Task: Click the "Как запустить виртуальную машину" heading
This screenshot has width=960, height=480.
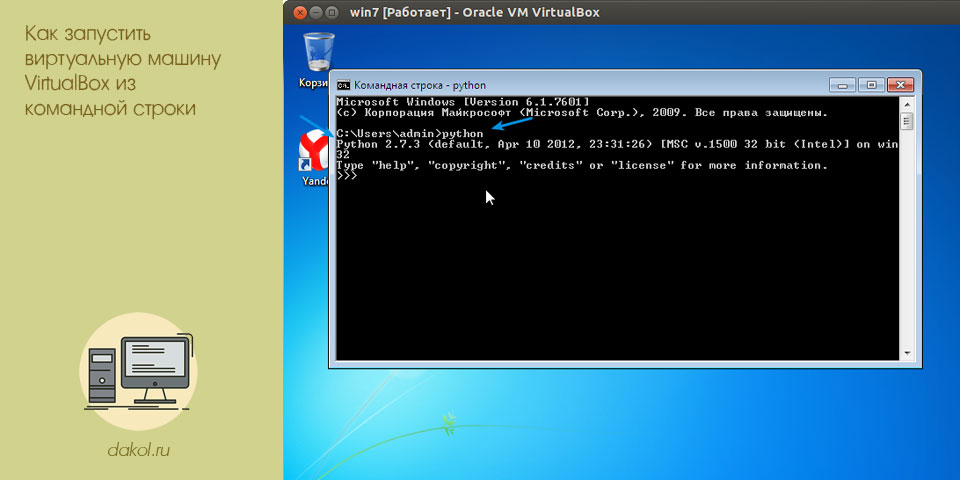Action: (x=123, y=71)
